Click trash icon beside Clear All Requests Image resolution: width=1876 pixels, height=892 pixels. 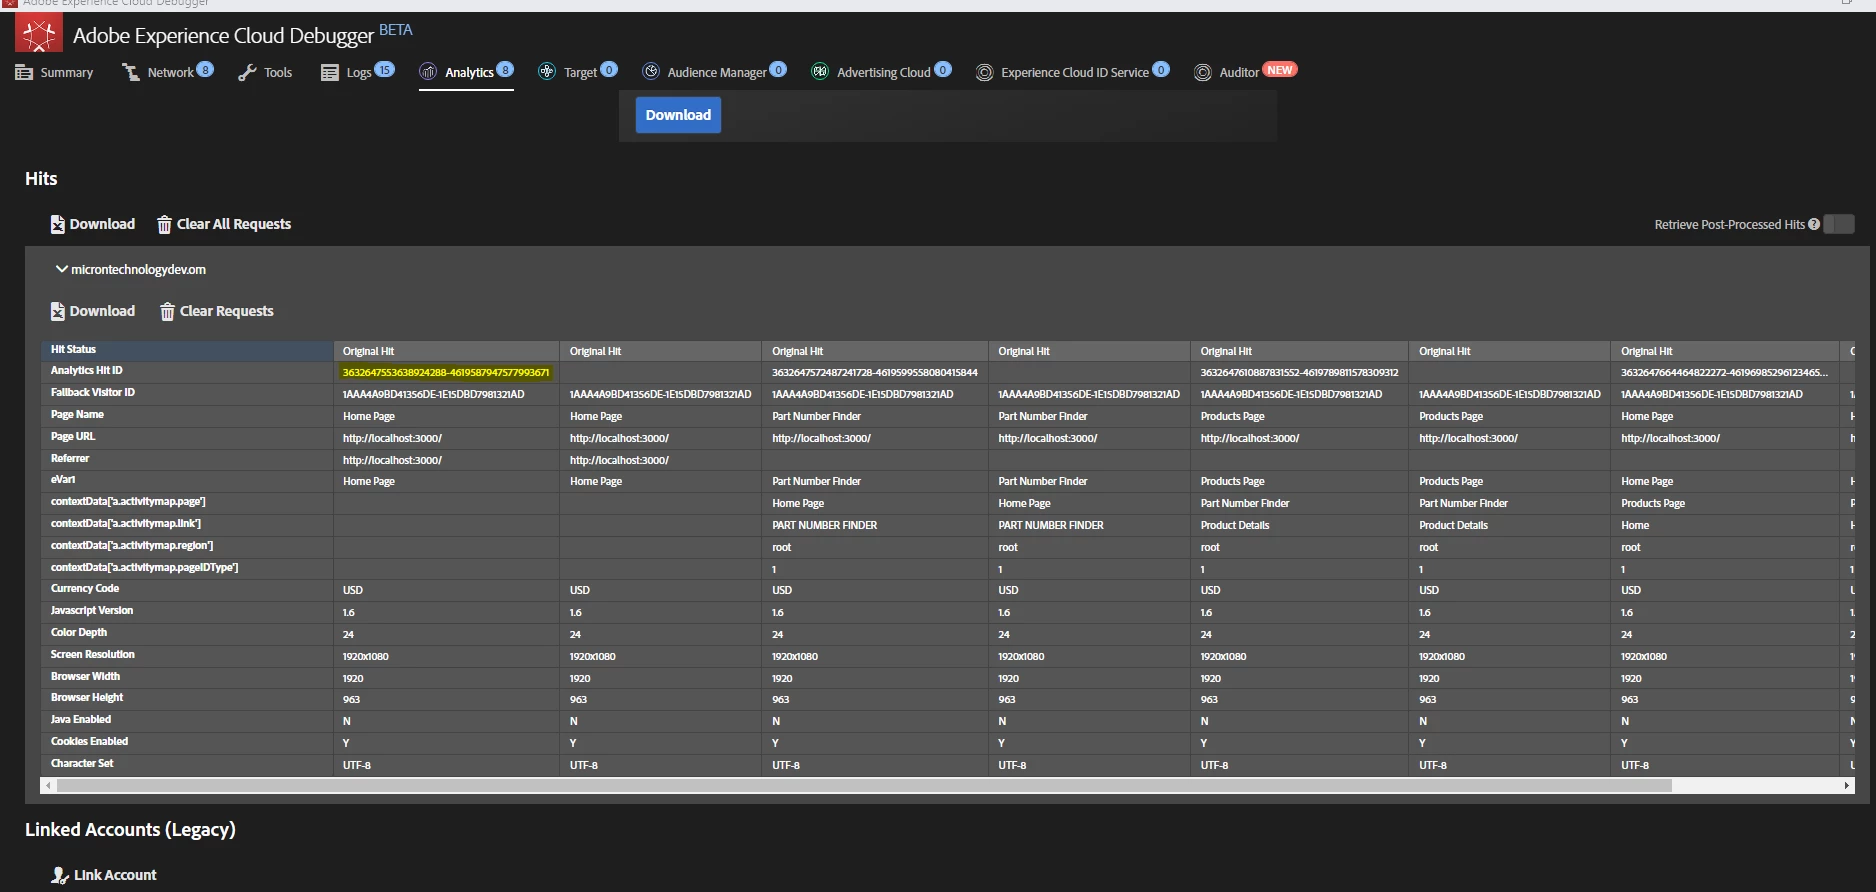pos(164,225)
